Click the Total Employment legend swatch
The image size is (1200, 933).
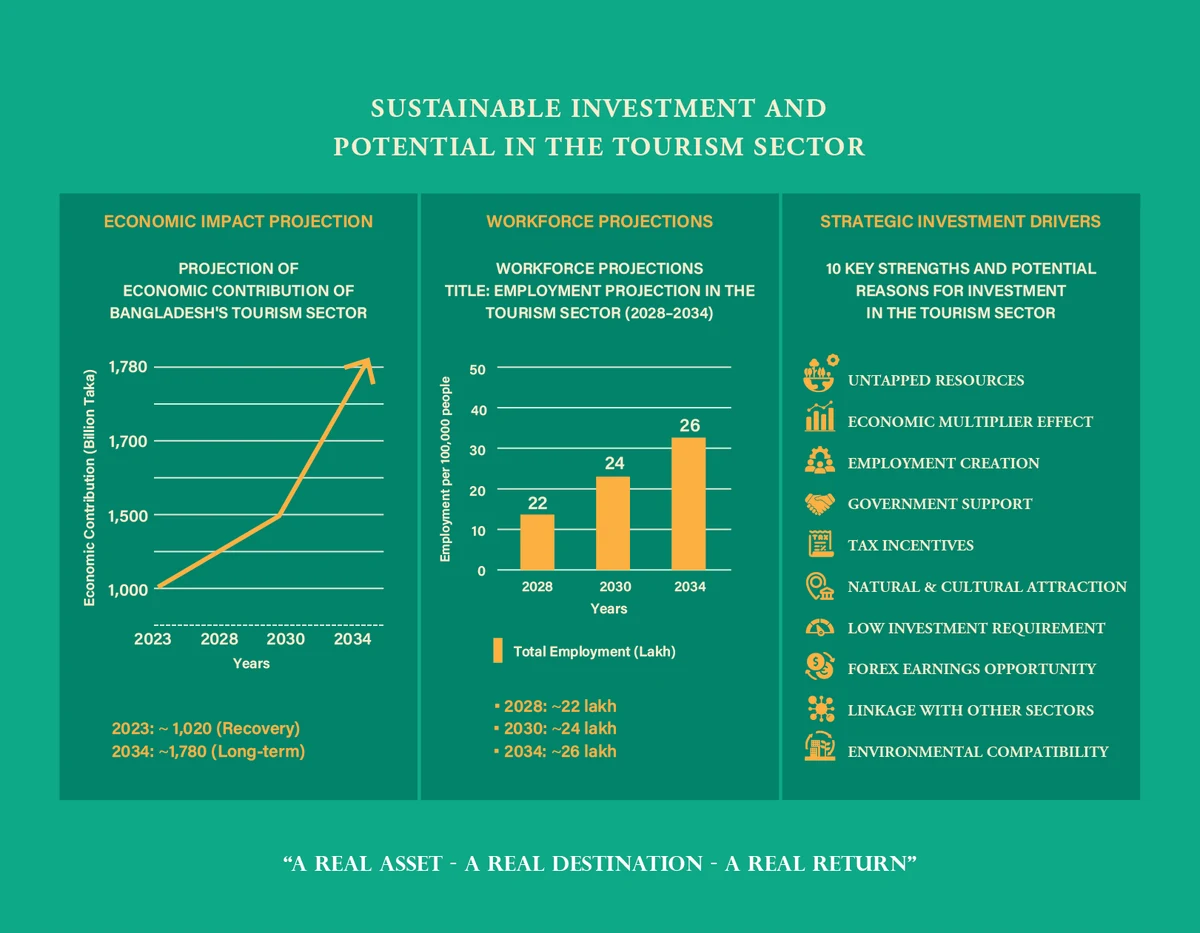[497, 651]
